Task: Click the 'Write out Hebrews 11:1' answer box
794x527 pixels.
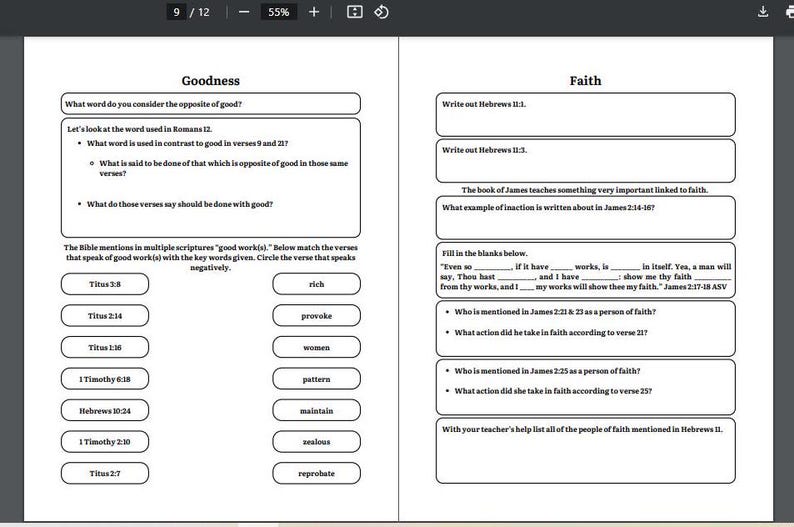Action: point(585,114)
